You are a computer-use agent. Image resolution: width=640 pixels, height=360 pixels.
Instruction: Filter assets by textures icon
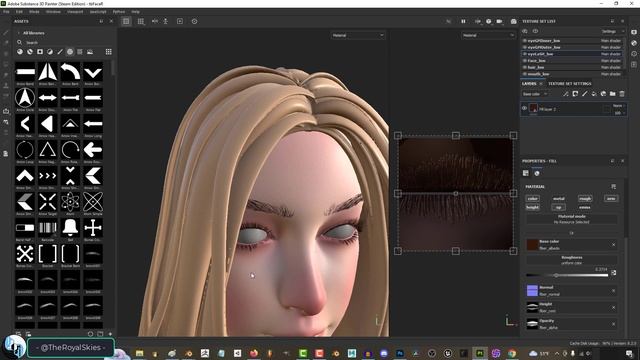point(80,52)
